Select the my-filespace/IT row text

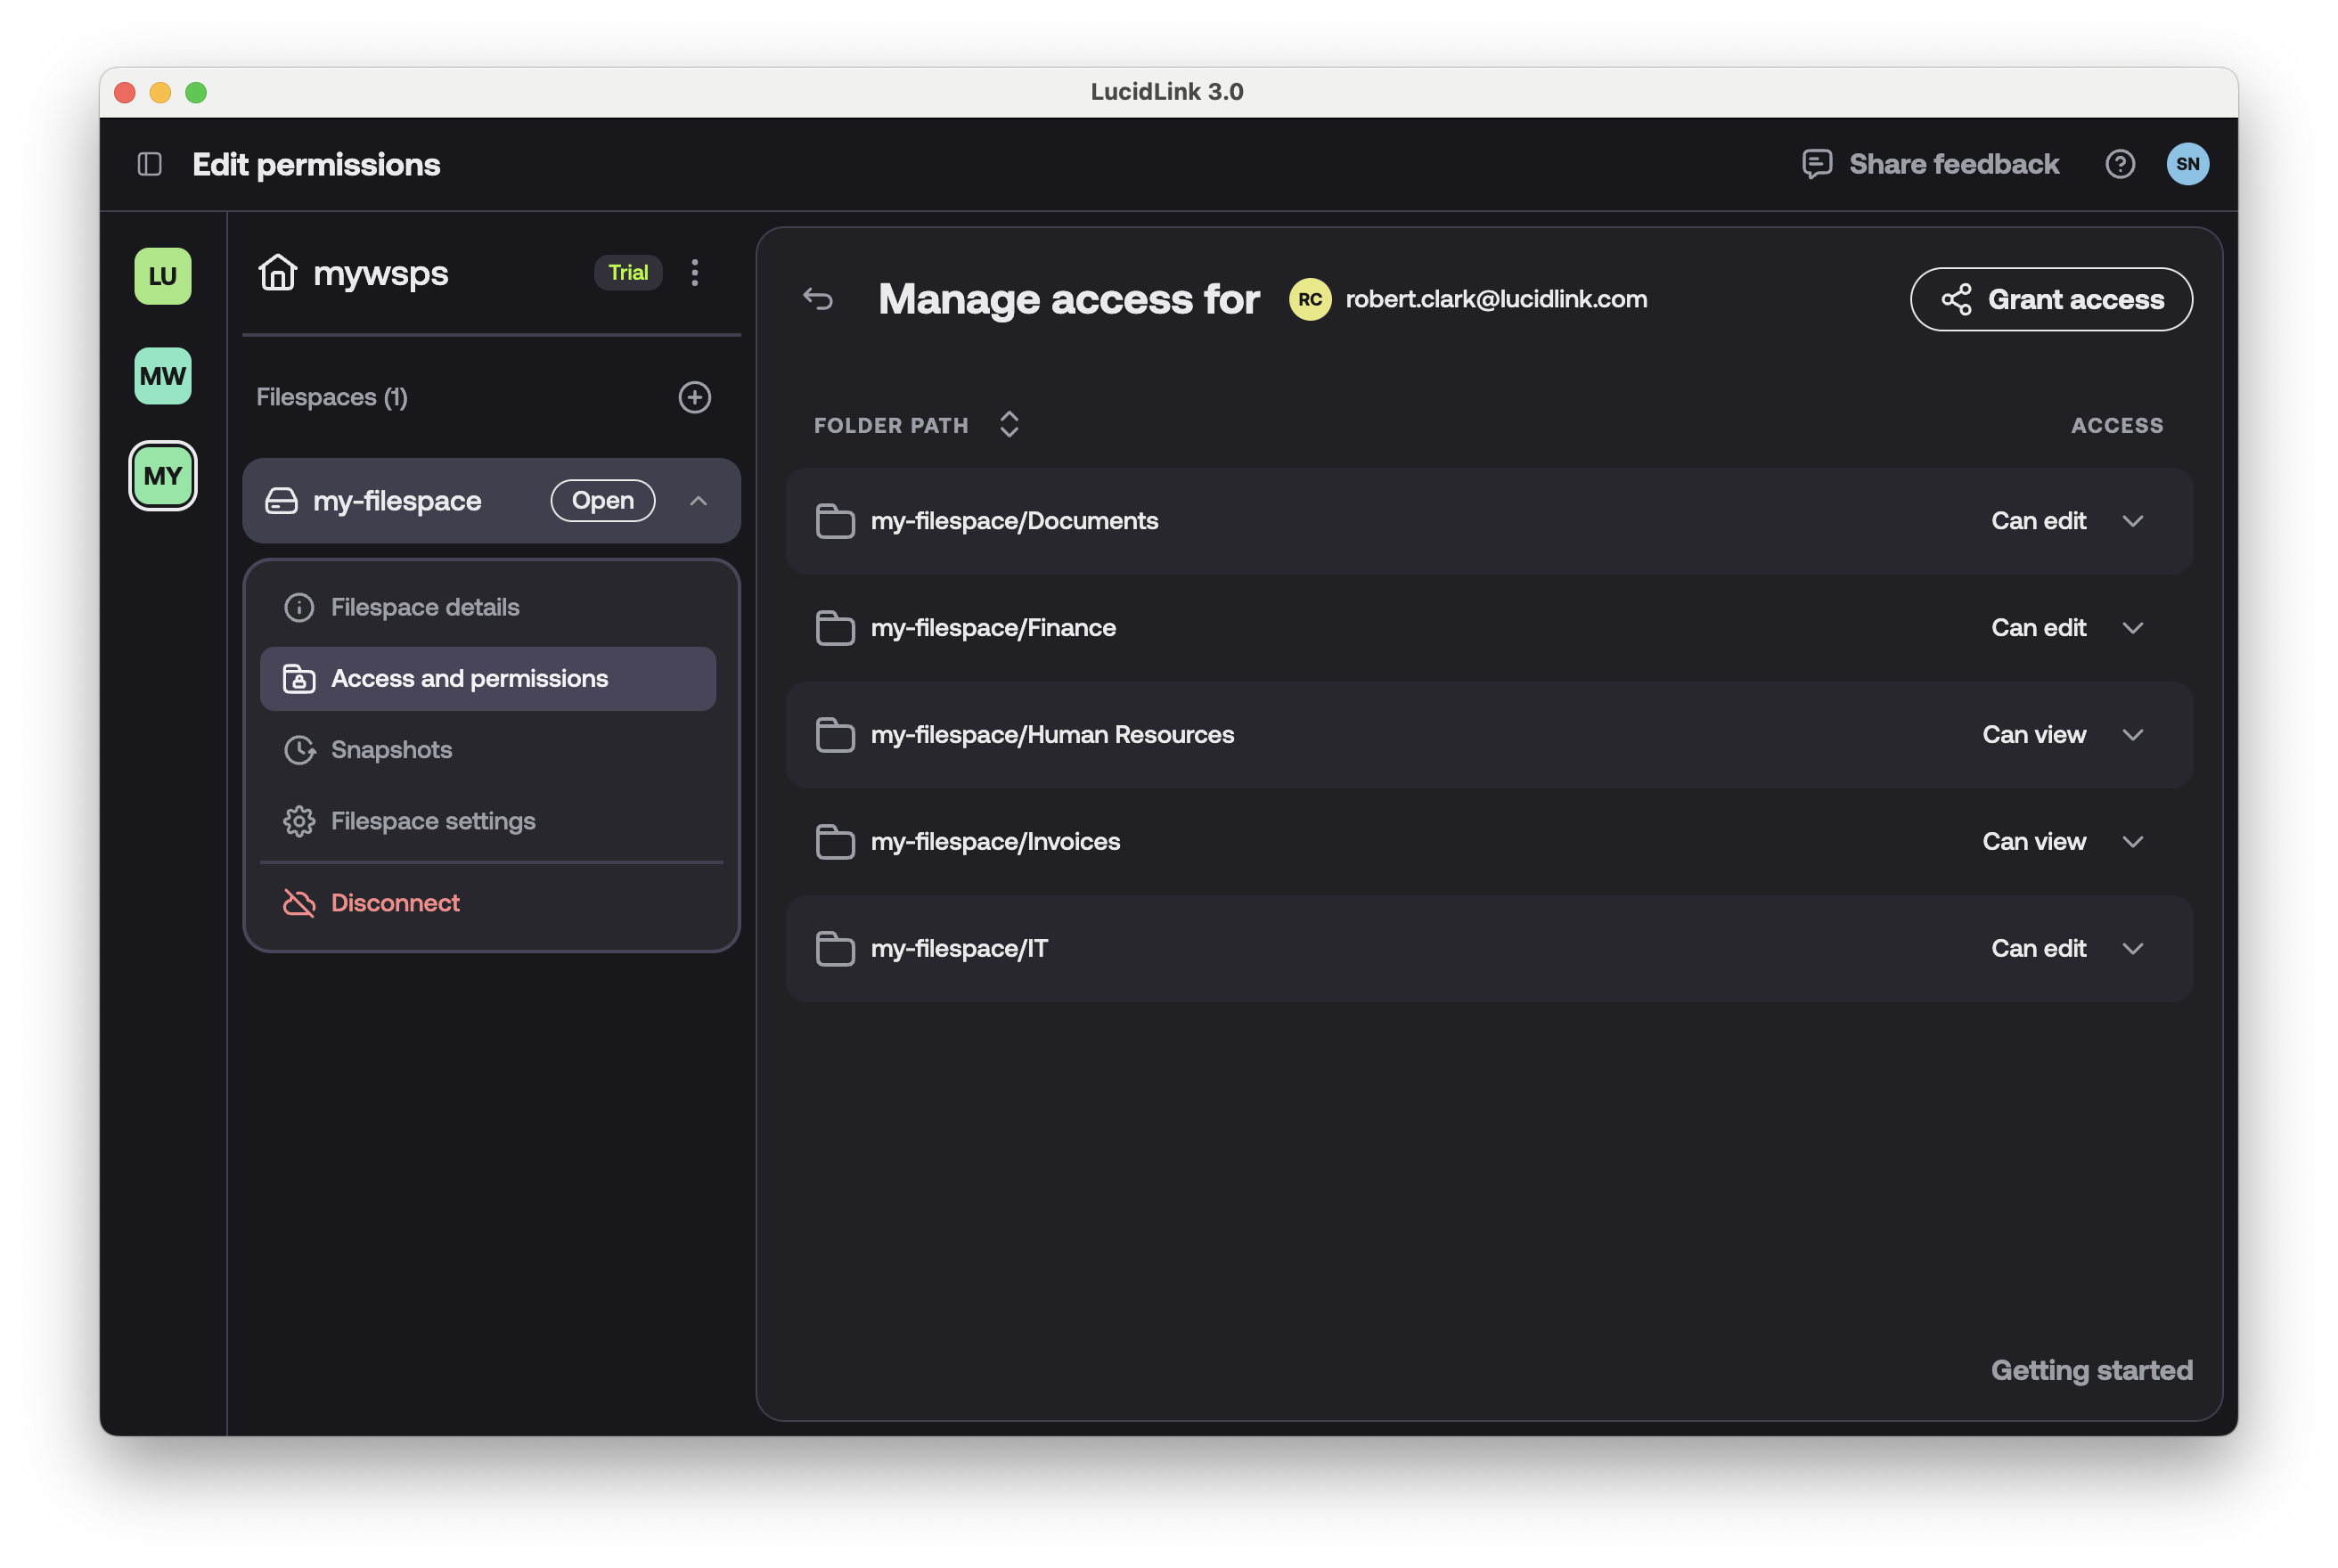[x=959, y=949]
